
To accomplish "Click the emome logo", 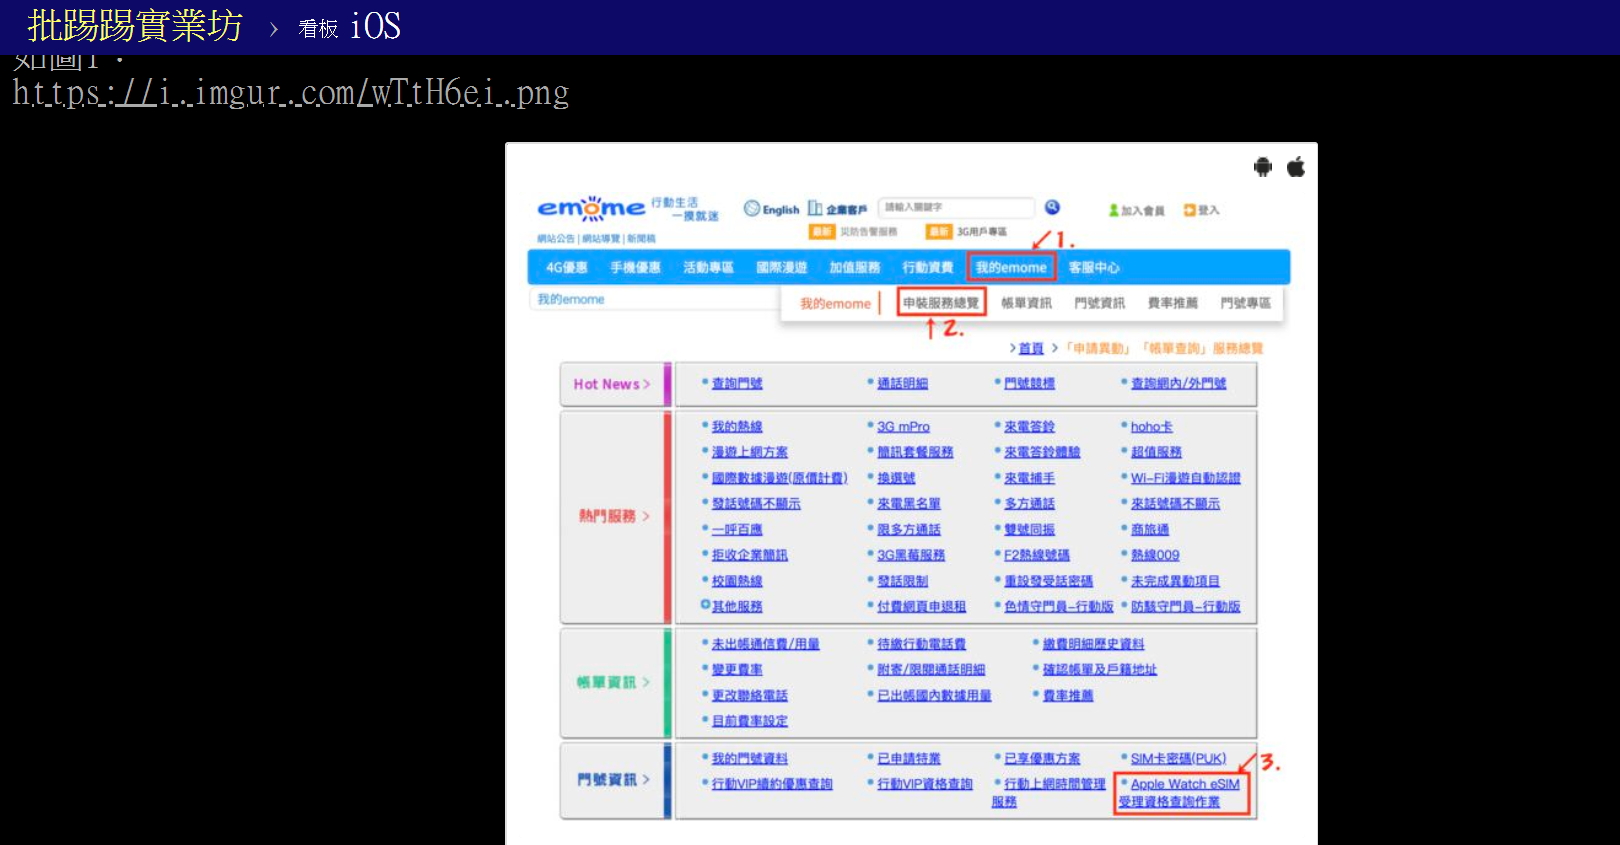I will [591, 208].
